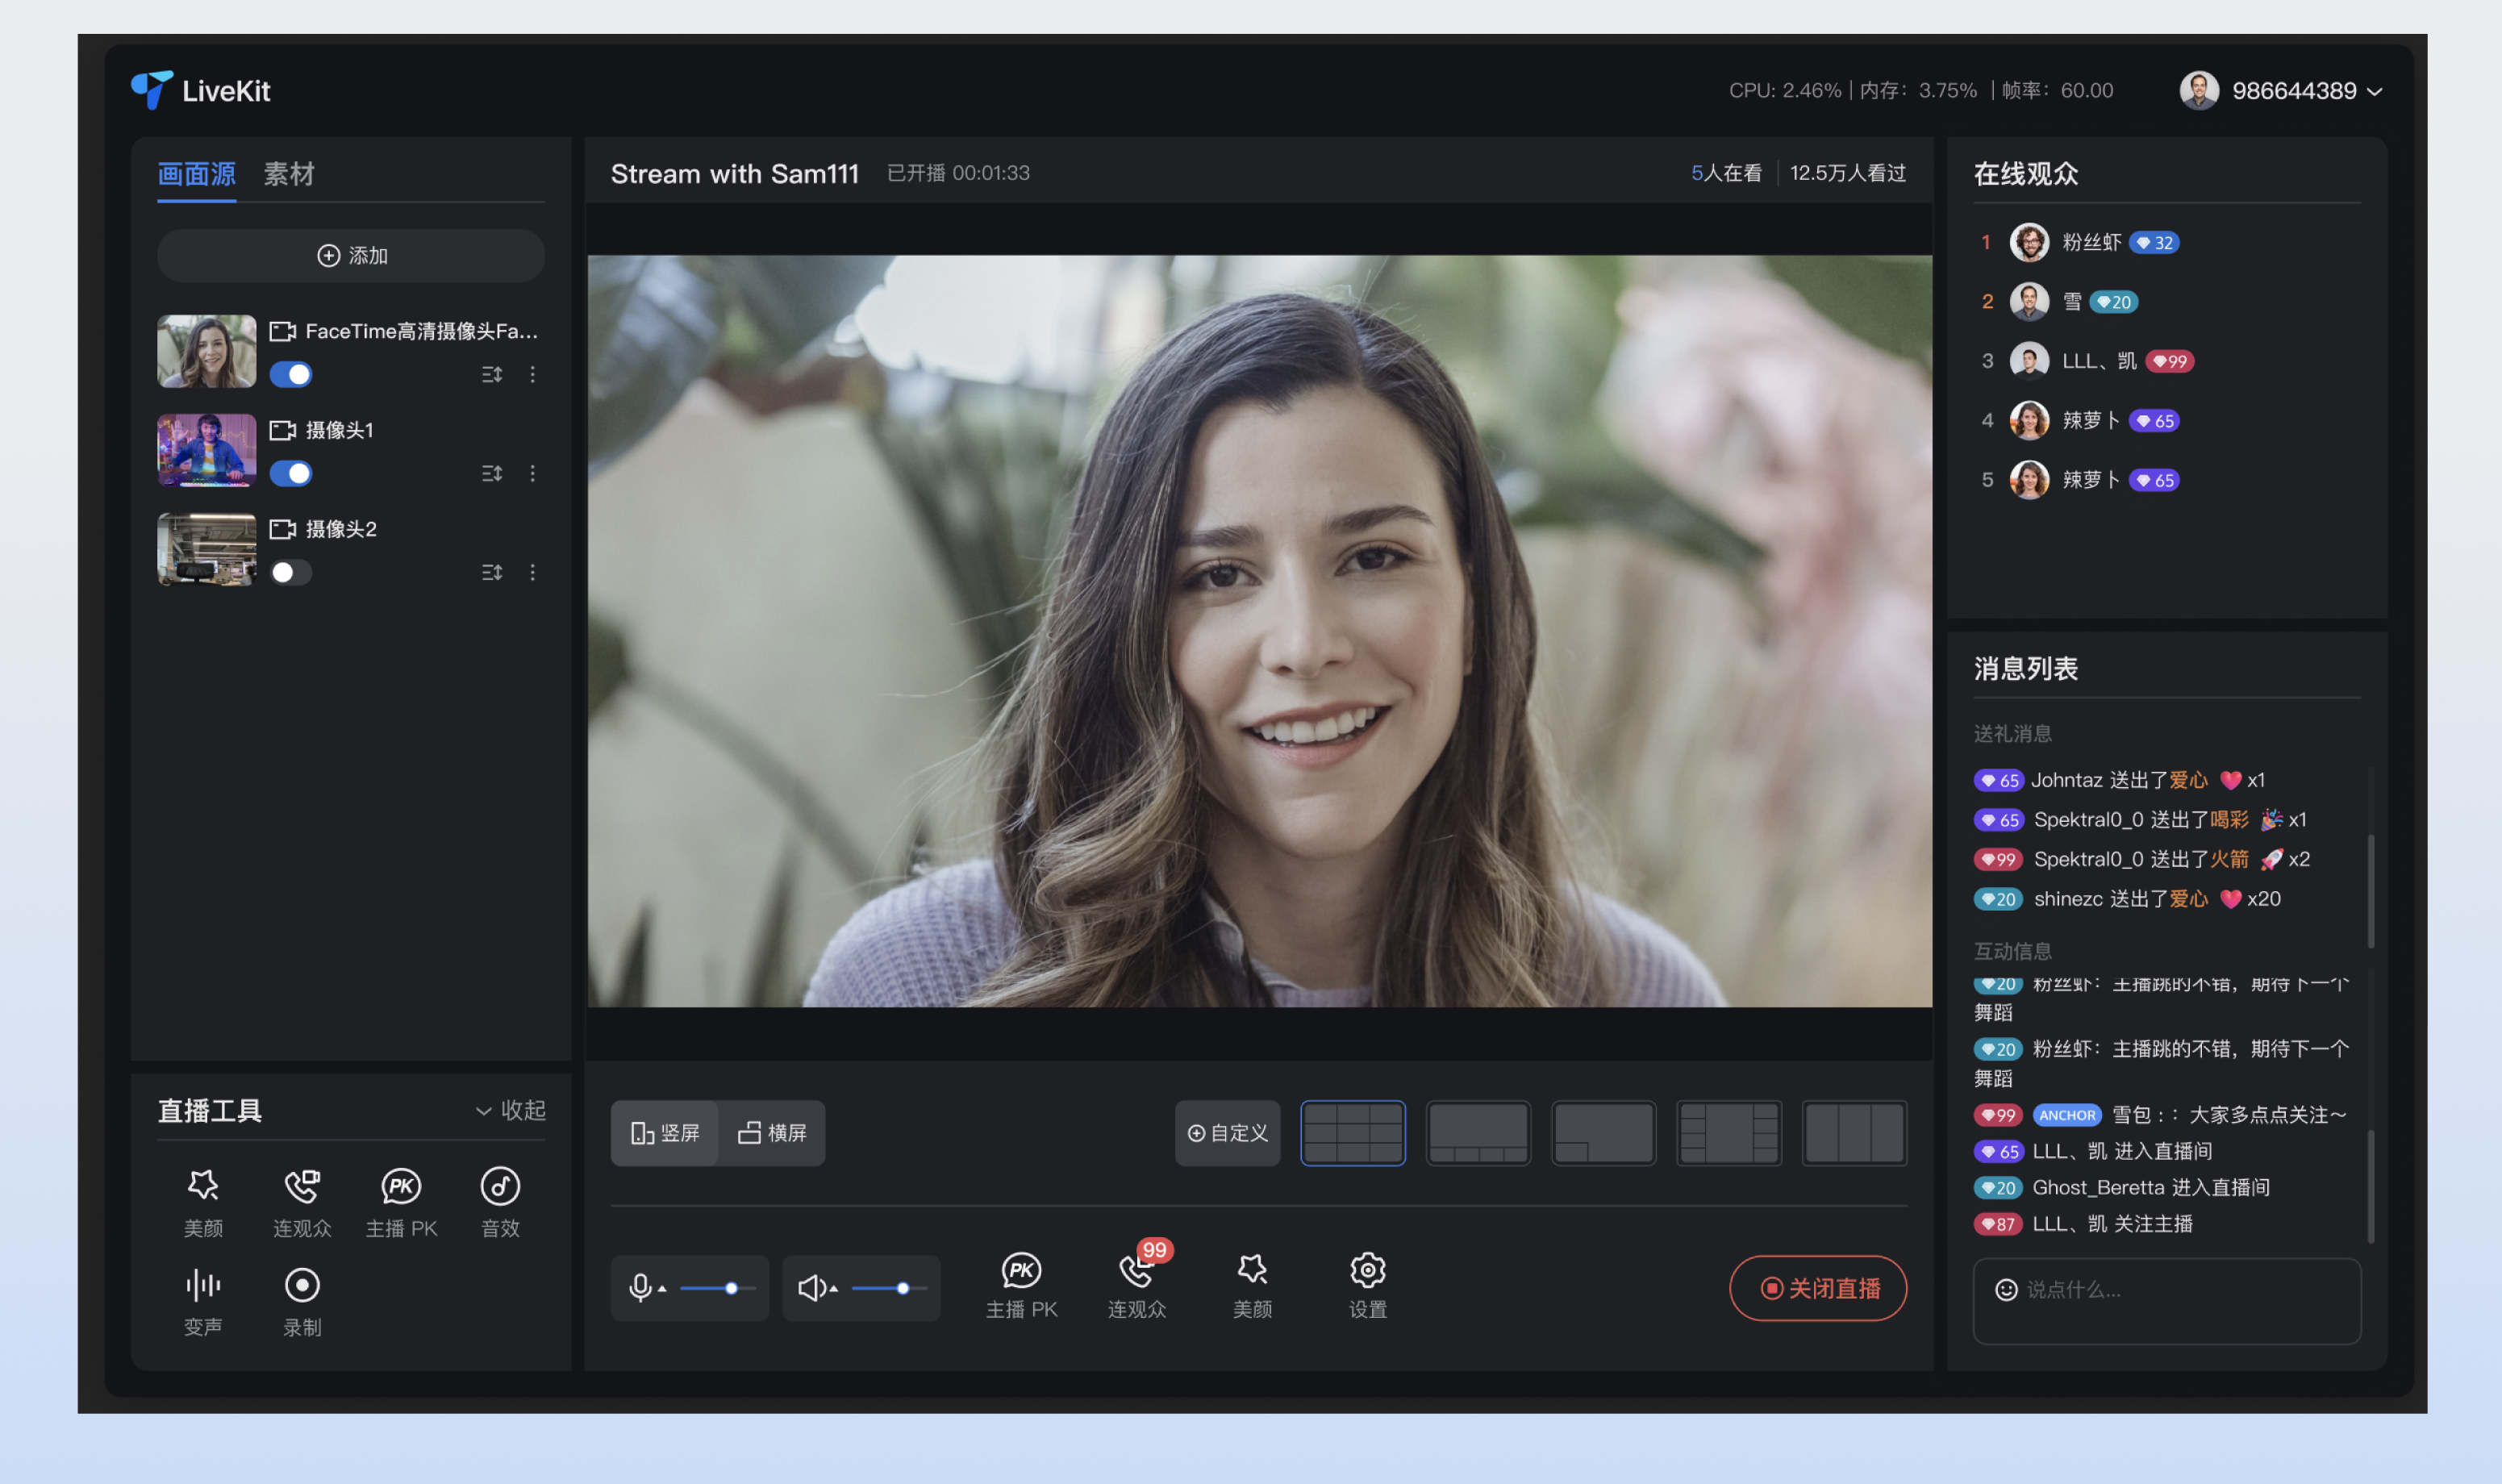Disable the FaceTime camera source toggle

291,374
